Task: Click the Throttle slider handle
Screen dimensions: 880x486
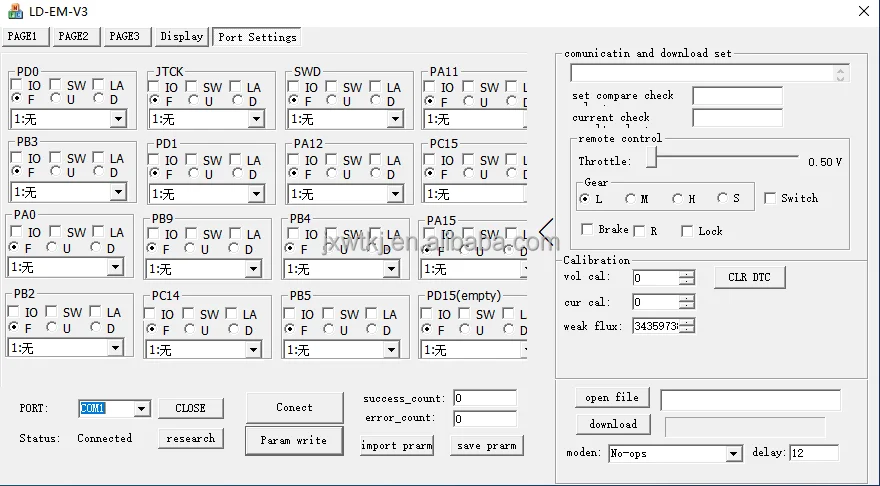Action: coord(651,158)
